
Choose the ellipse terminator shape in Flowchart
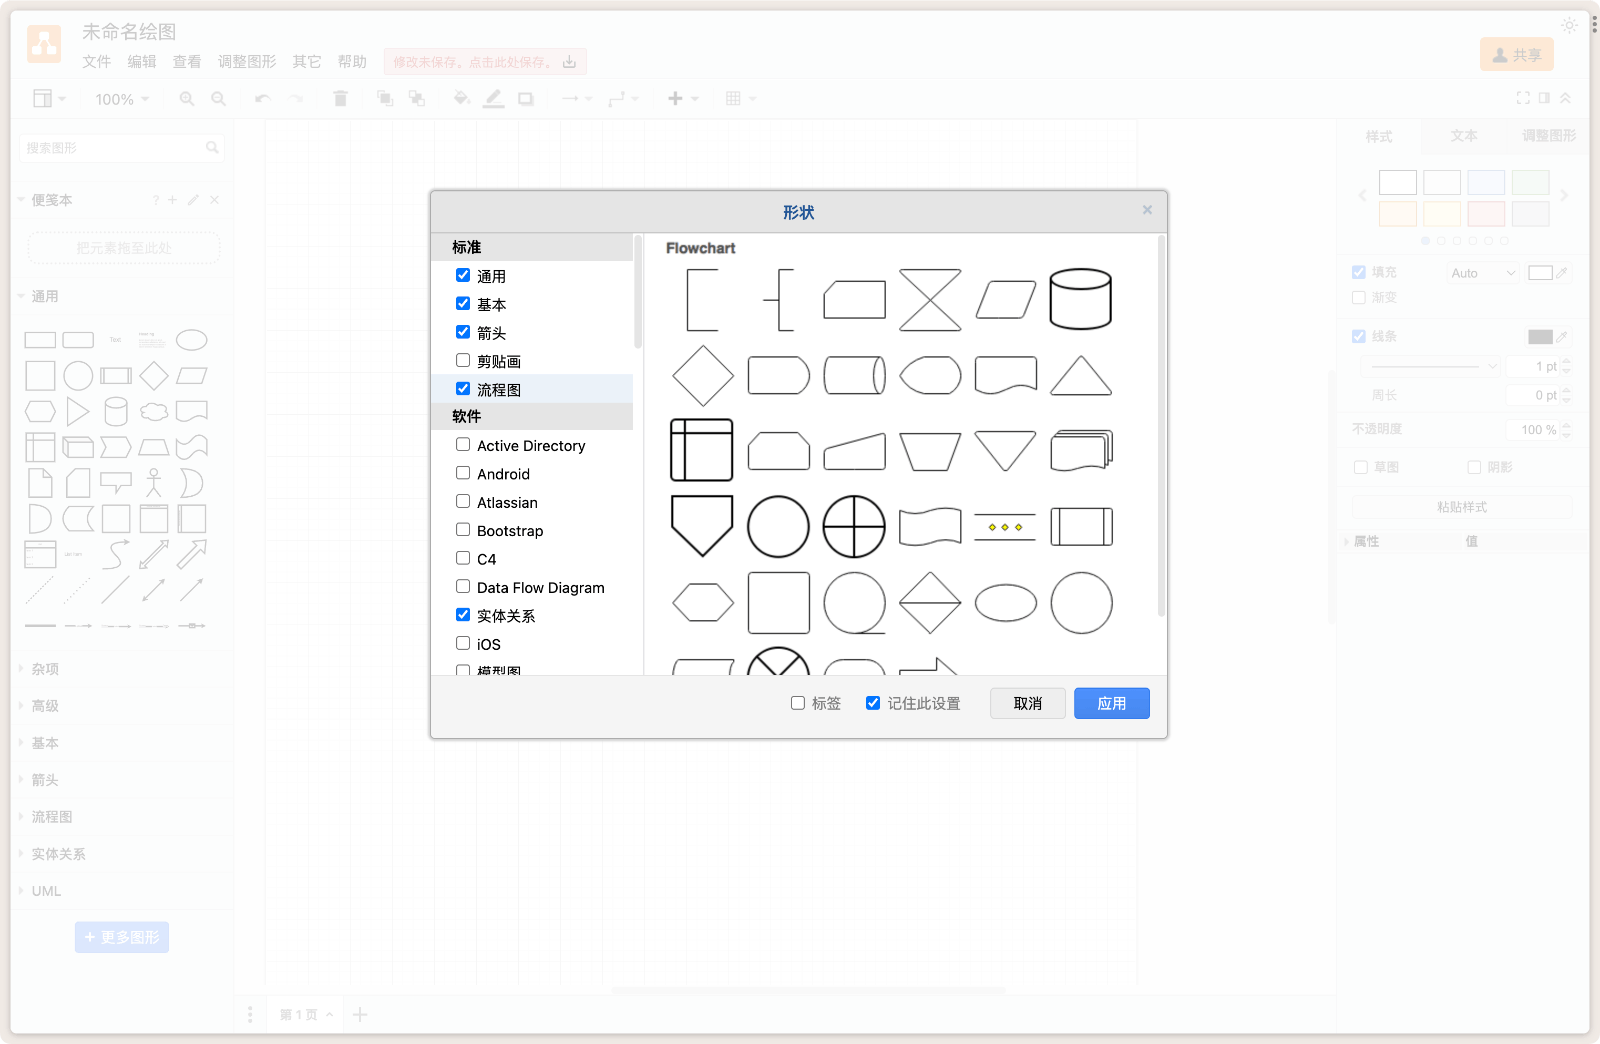click(1006, 603)
